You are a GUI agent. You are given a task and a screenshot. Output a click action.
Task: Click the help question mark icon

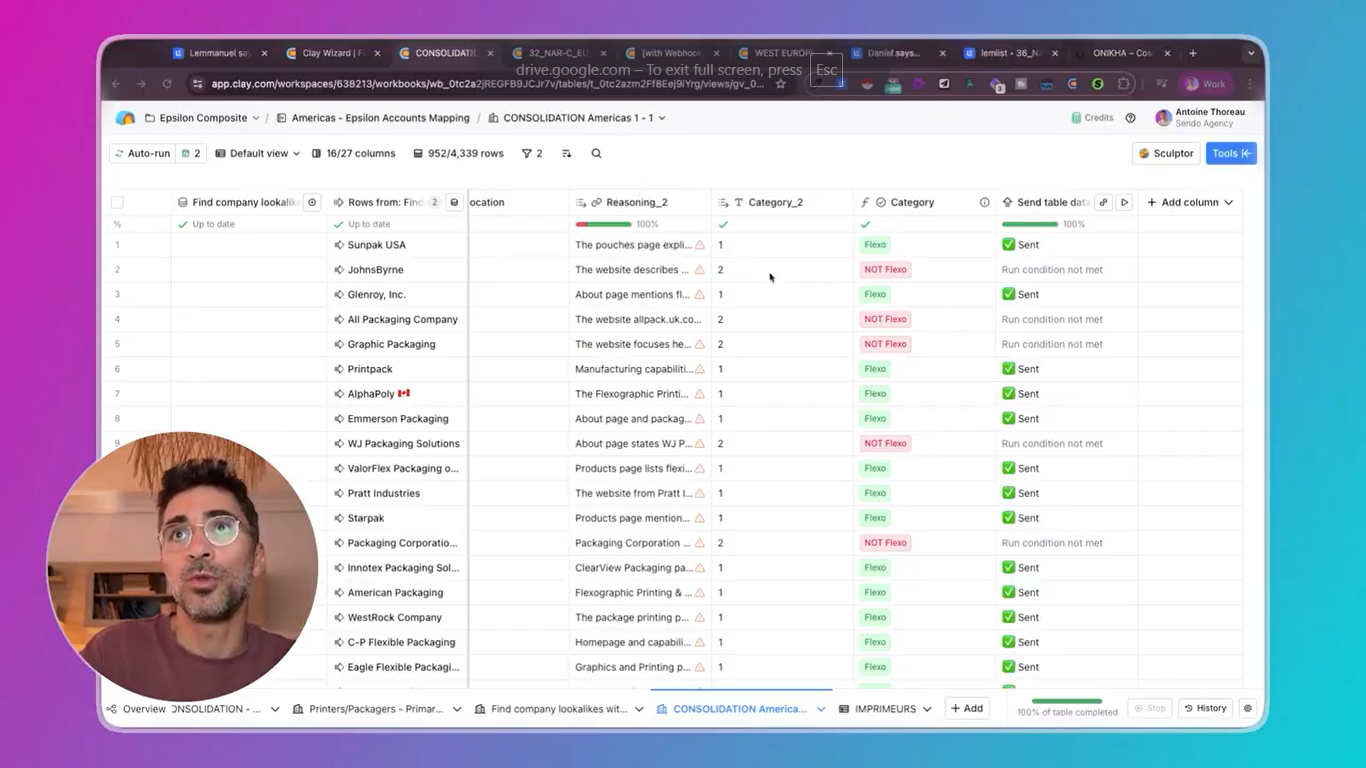coord(1130,118)
